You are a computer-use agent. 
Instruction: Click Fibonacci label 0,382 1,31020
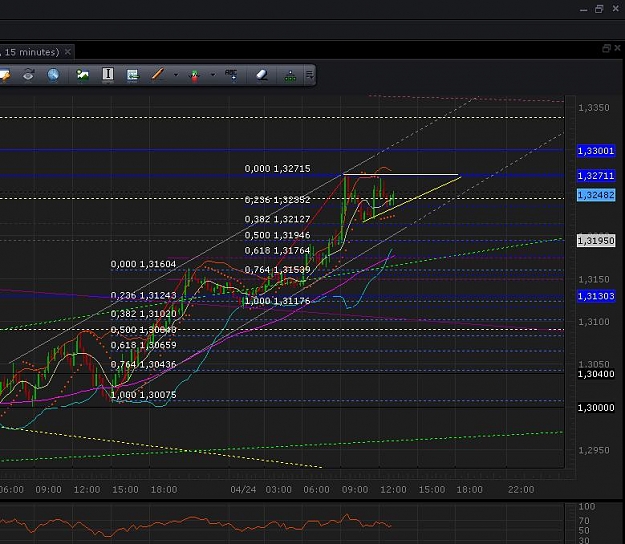coord(143,314)
